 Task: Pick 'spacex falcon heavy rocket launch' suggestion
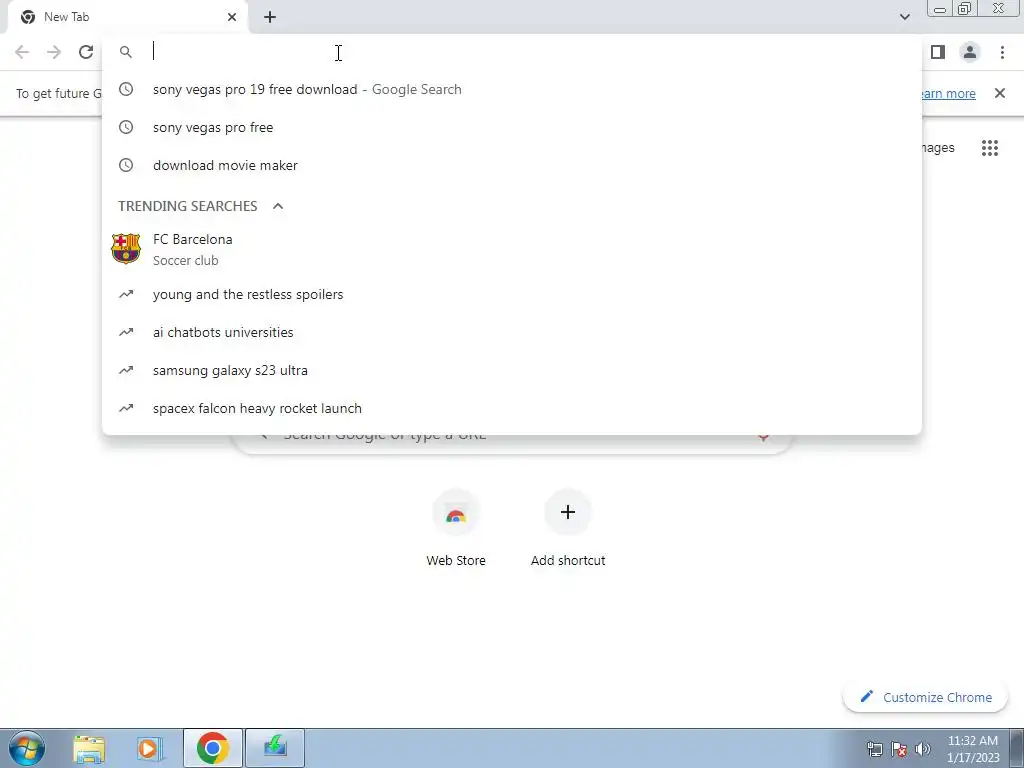pos(512,408)
